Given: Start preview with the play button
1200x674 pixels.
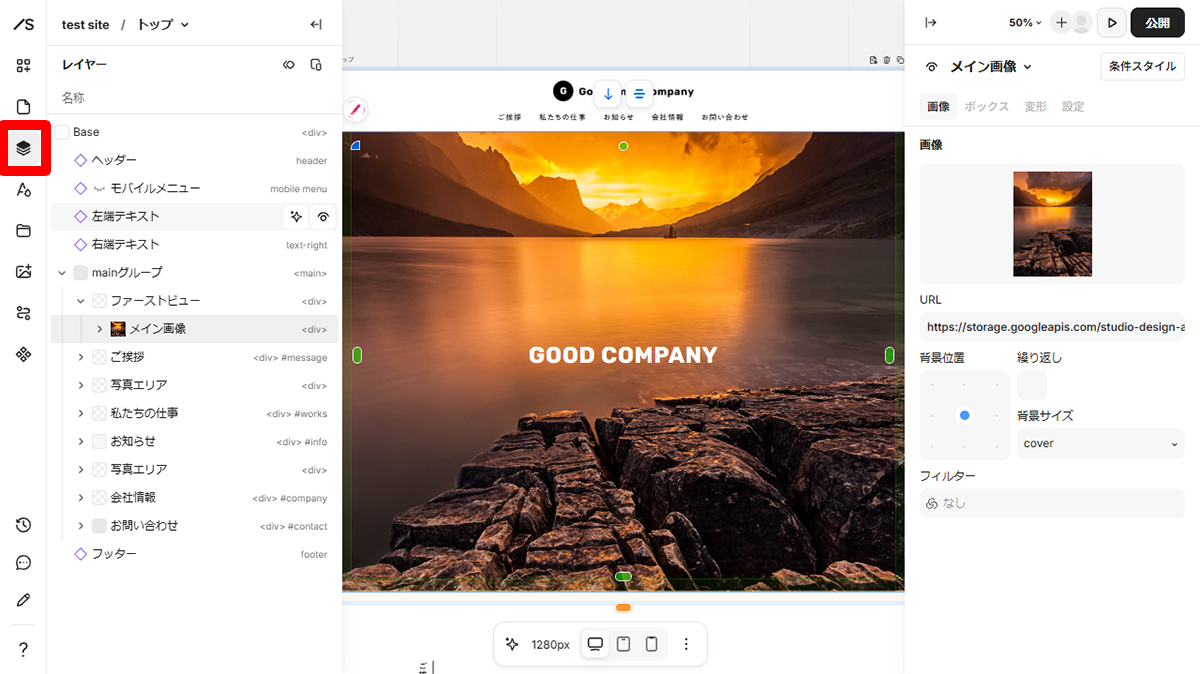Looking at the screenshot, I should point(1111,22).
